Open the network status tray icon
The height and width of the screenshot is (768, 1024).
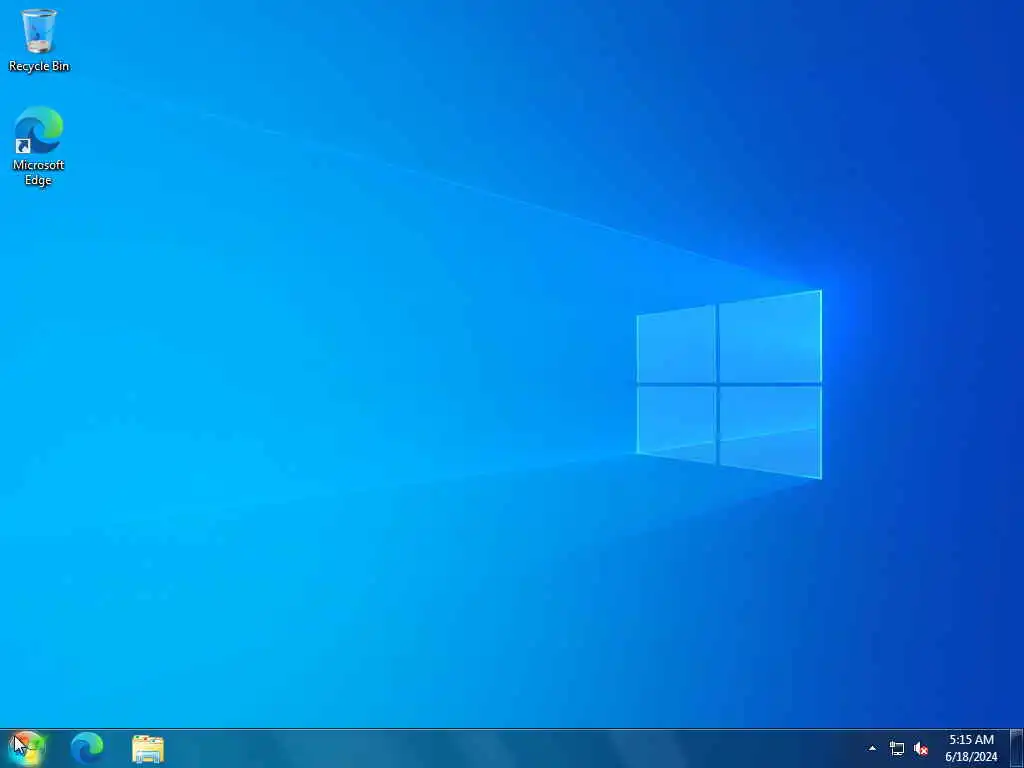pos(897,748)
